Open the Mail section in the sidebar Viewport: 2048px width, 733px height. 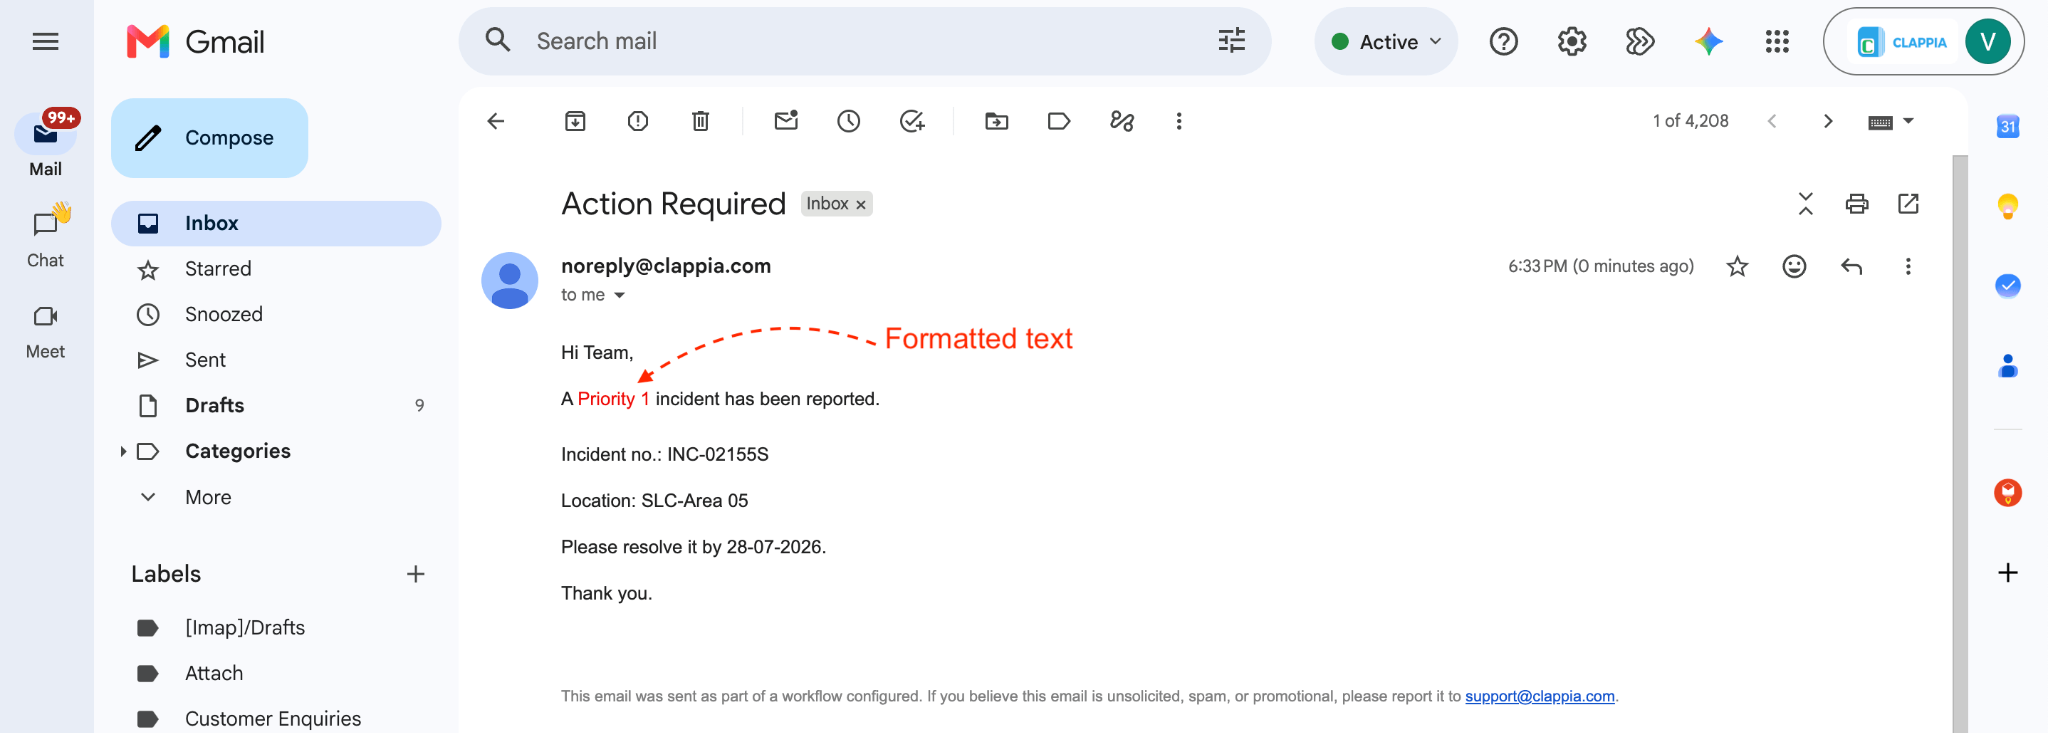coord(45,145)
